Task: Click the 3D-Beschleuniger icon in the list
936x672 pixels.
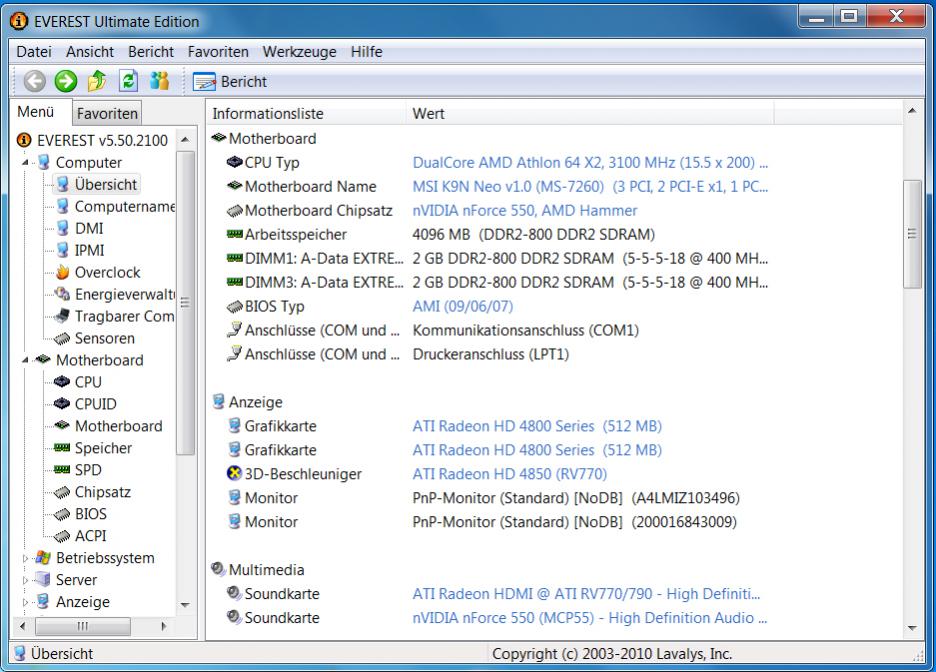Action: [x=235, y=473]
